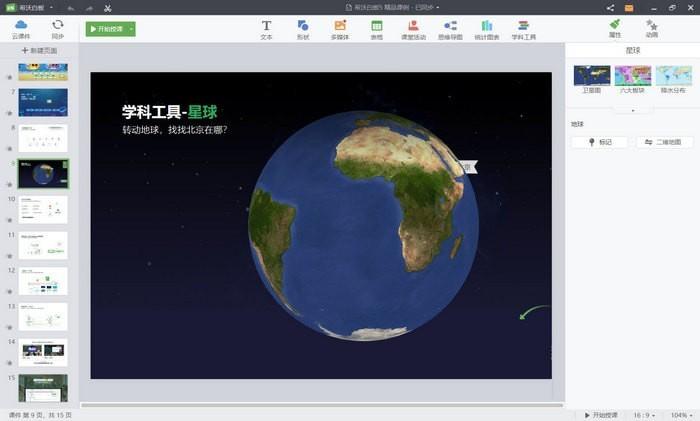Image resolution: width=700 pixels, height=421 pixels.
Task: Open the 104% zoom level dropdown
Action: click(681, 414)
